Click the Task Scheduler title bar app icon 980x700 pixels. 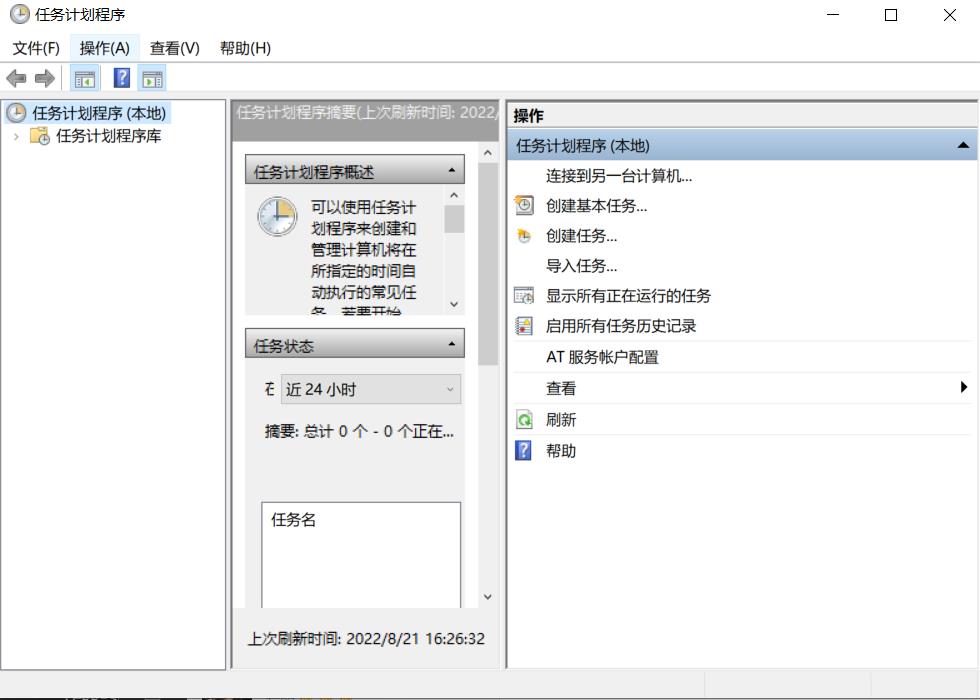tap(19, 14)
